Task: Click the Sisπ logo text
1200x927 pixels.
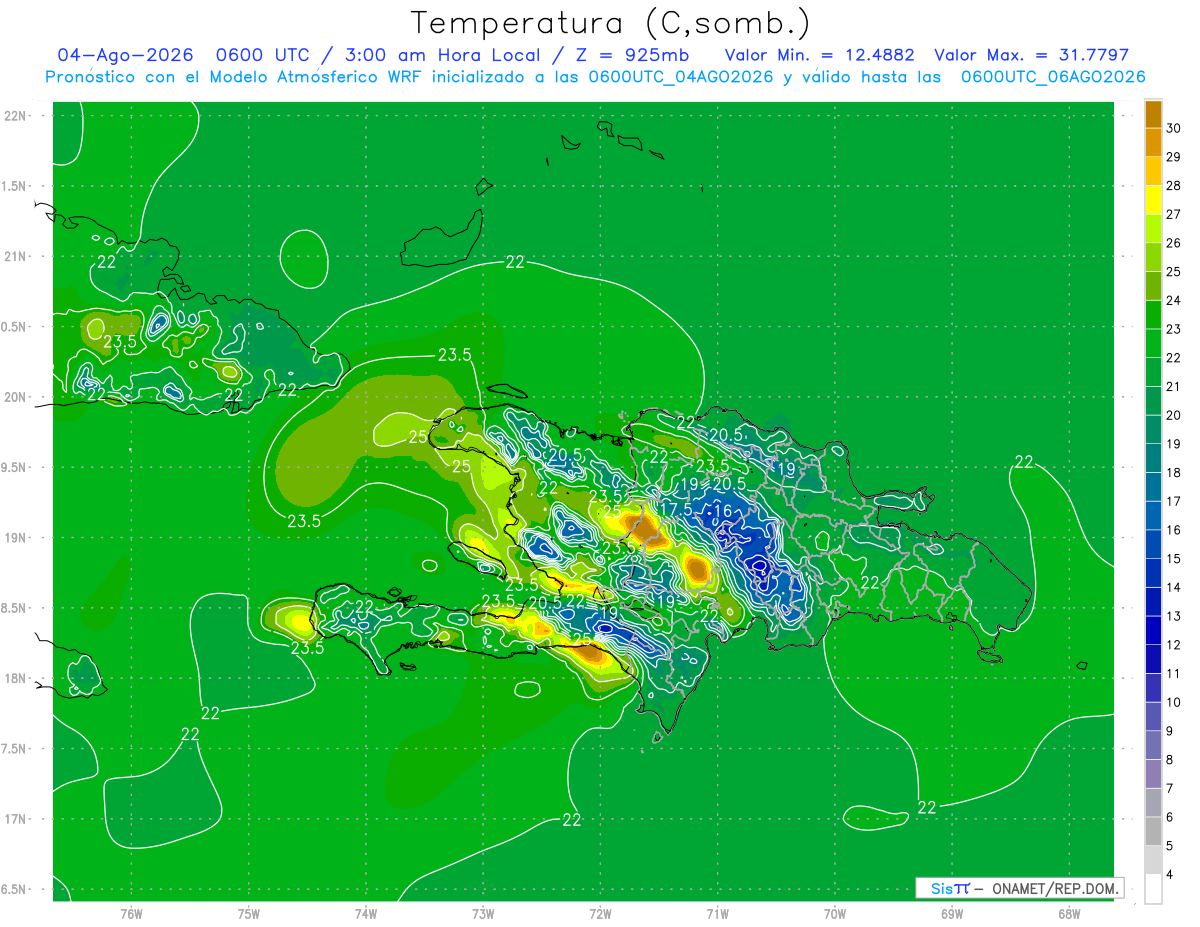Action: [950, 888]
